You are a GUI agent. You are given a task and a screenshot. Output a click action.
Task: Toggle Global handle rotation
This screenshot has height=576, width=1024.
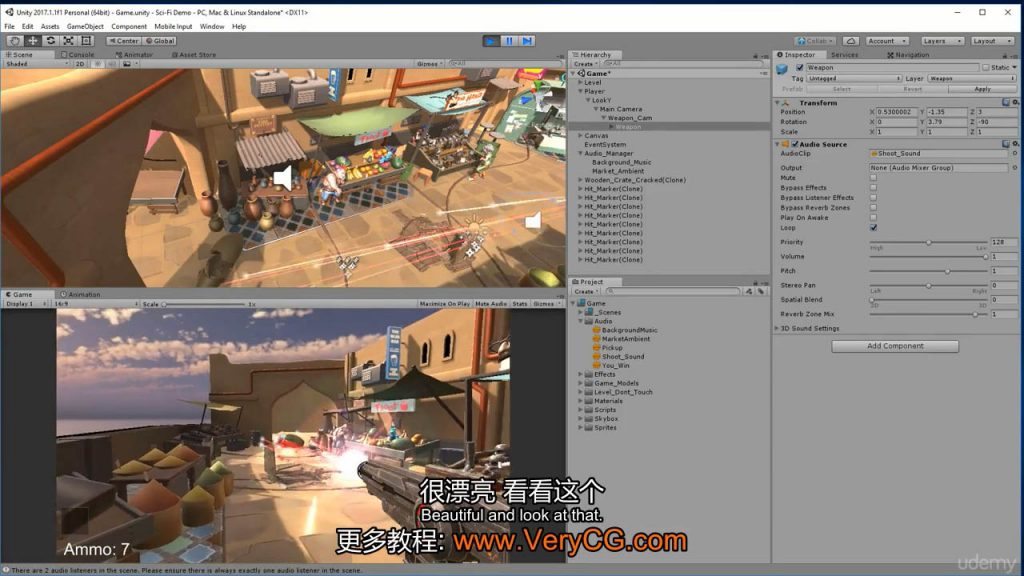coord(160,40)
